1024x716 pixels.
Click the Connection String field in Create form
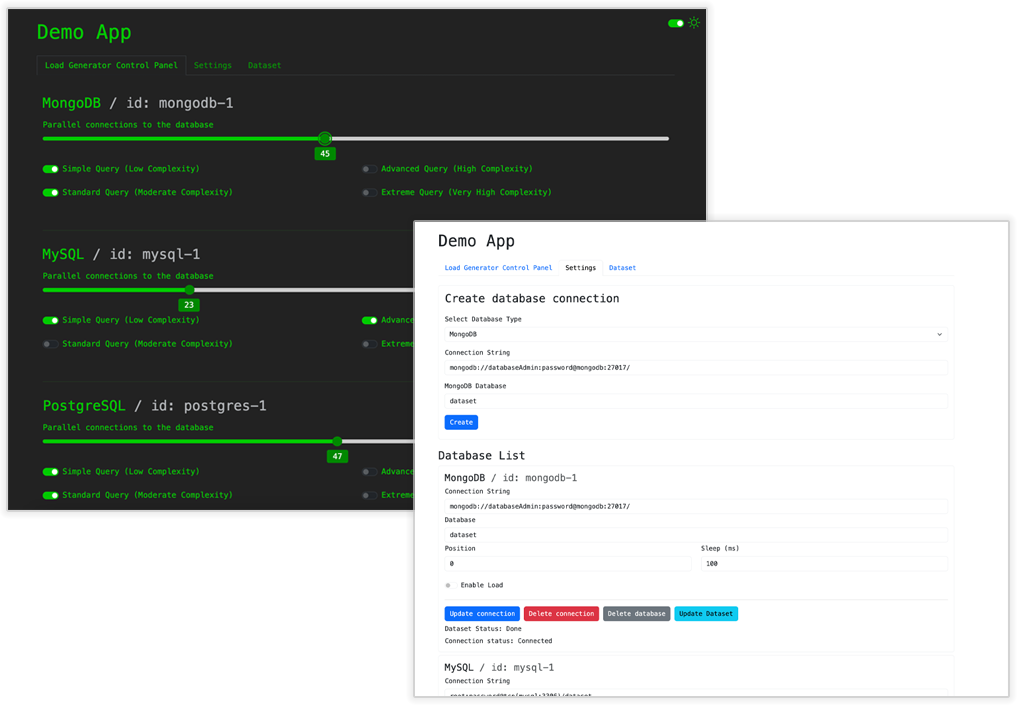696,368
